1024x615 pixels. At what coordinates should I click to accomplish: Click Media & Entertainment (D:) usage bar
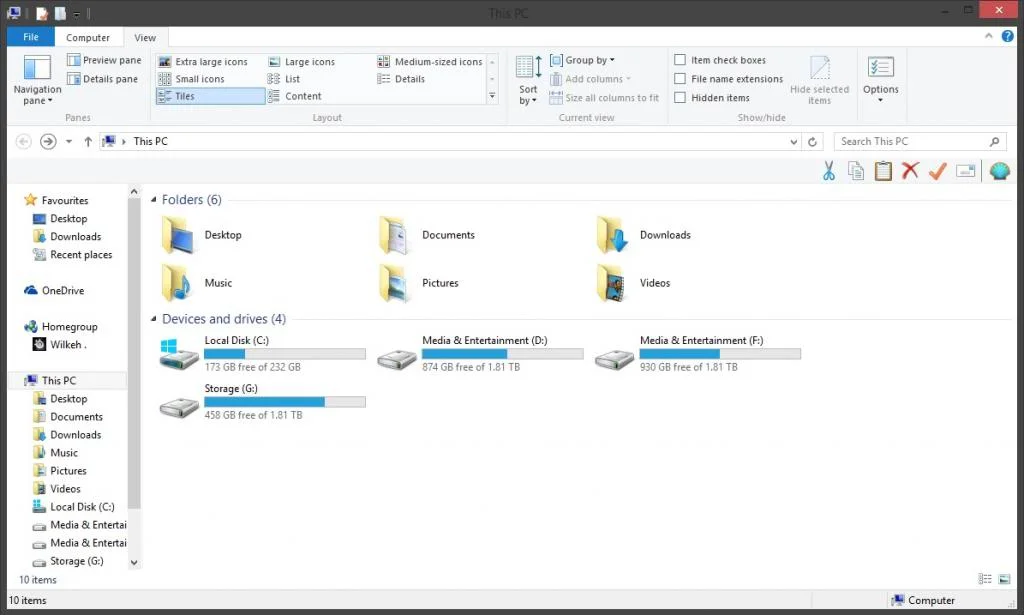[502, 354]
